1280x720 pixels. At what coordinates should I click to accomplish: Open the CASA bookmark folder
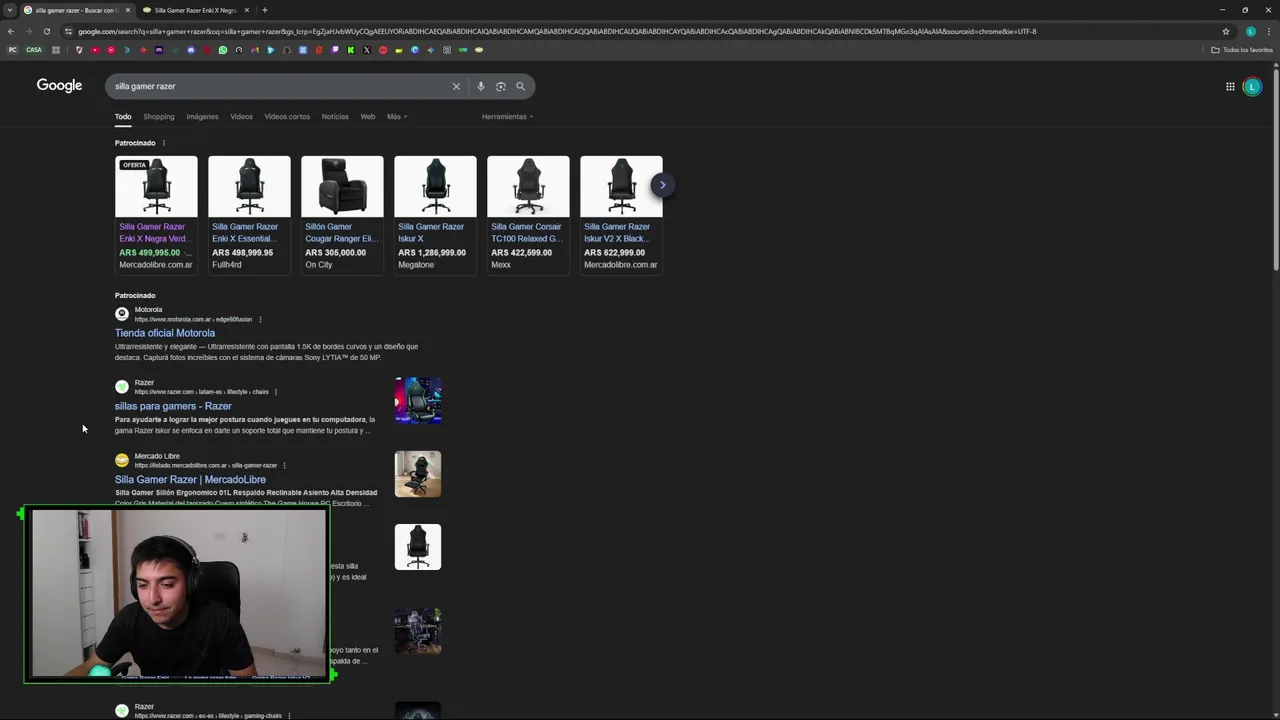pyautogui.click(x=34, y=50)
